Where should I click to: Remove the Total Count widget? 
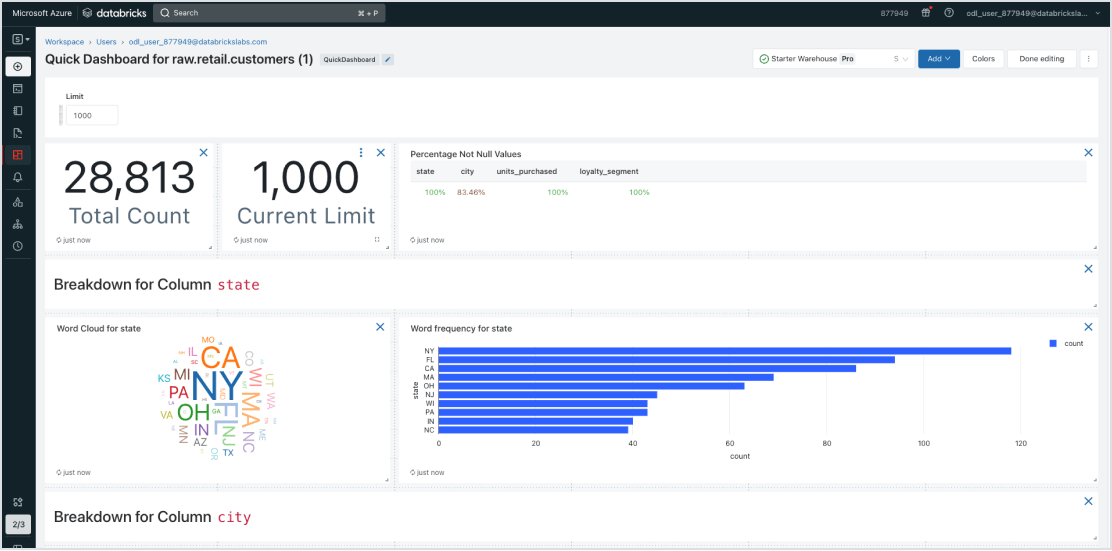click(x=204, y=152)
